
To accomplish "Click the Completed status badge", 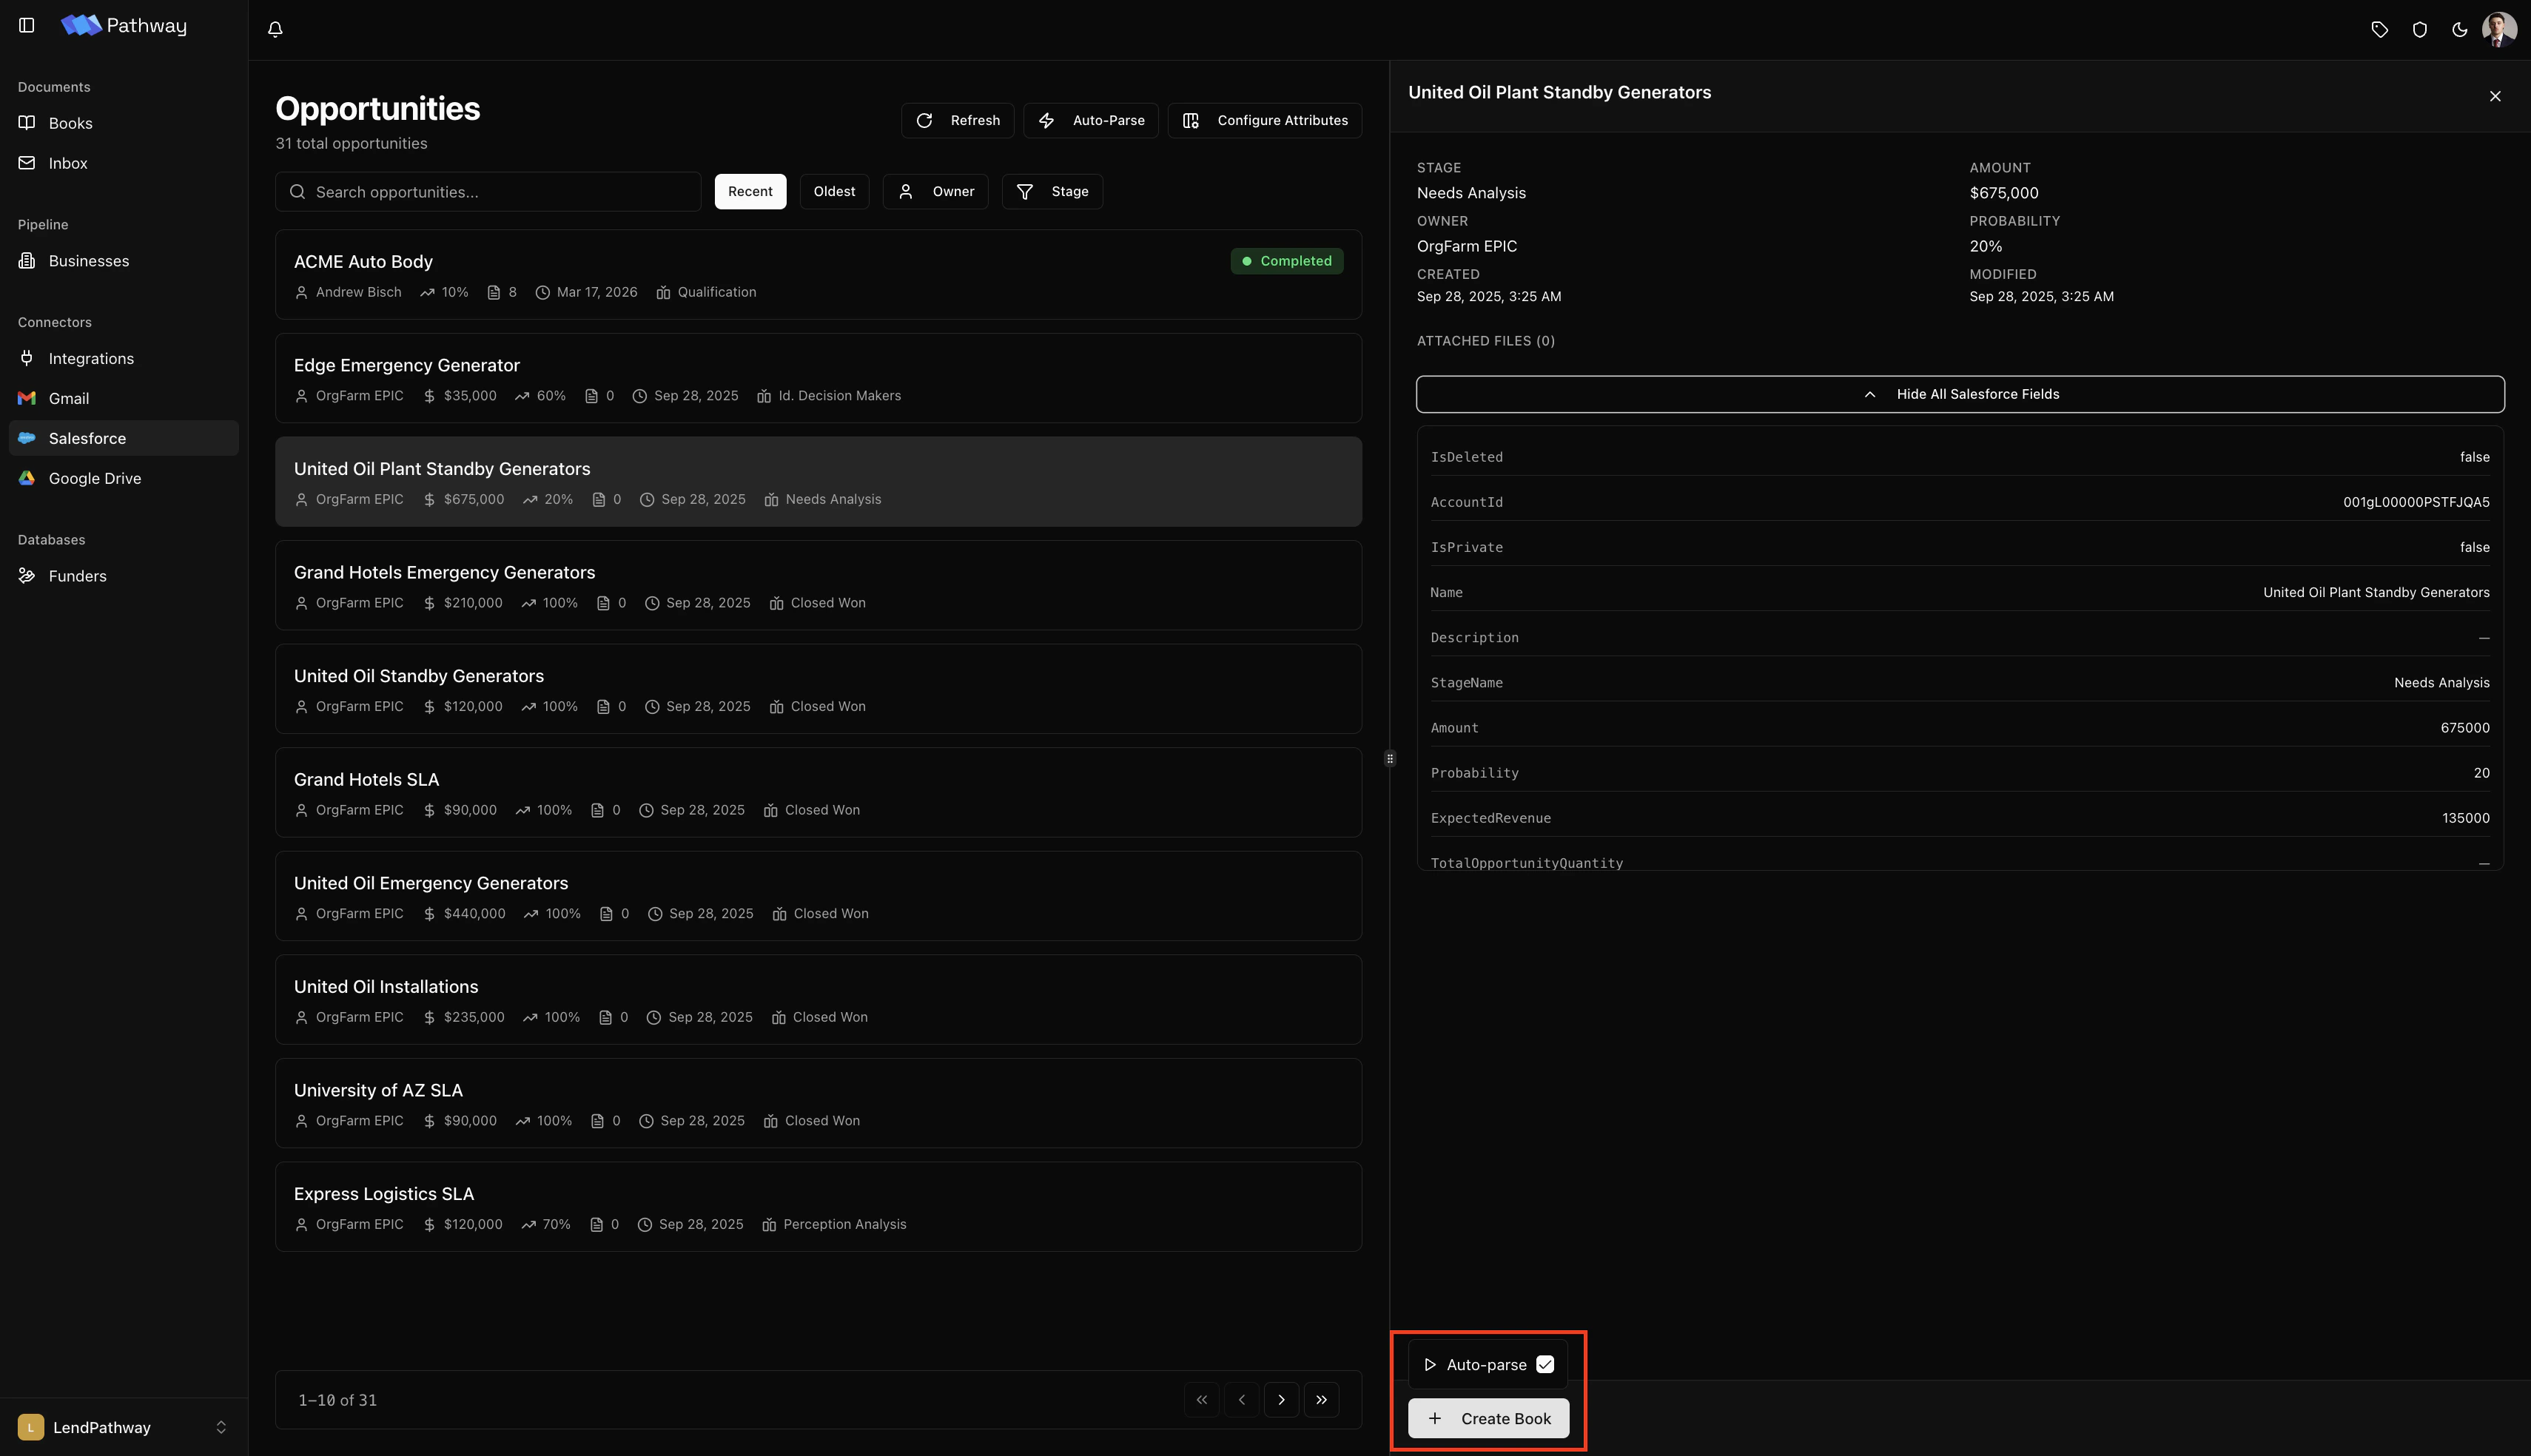I will (1286, 261).
